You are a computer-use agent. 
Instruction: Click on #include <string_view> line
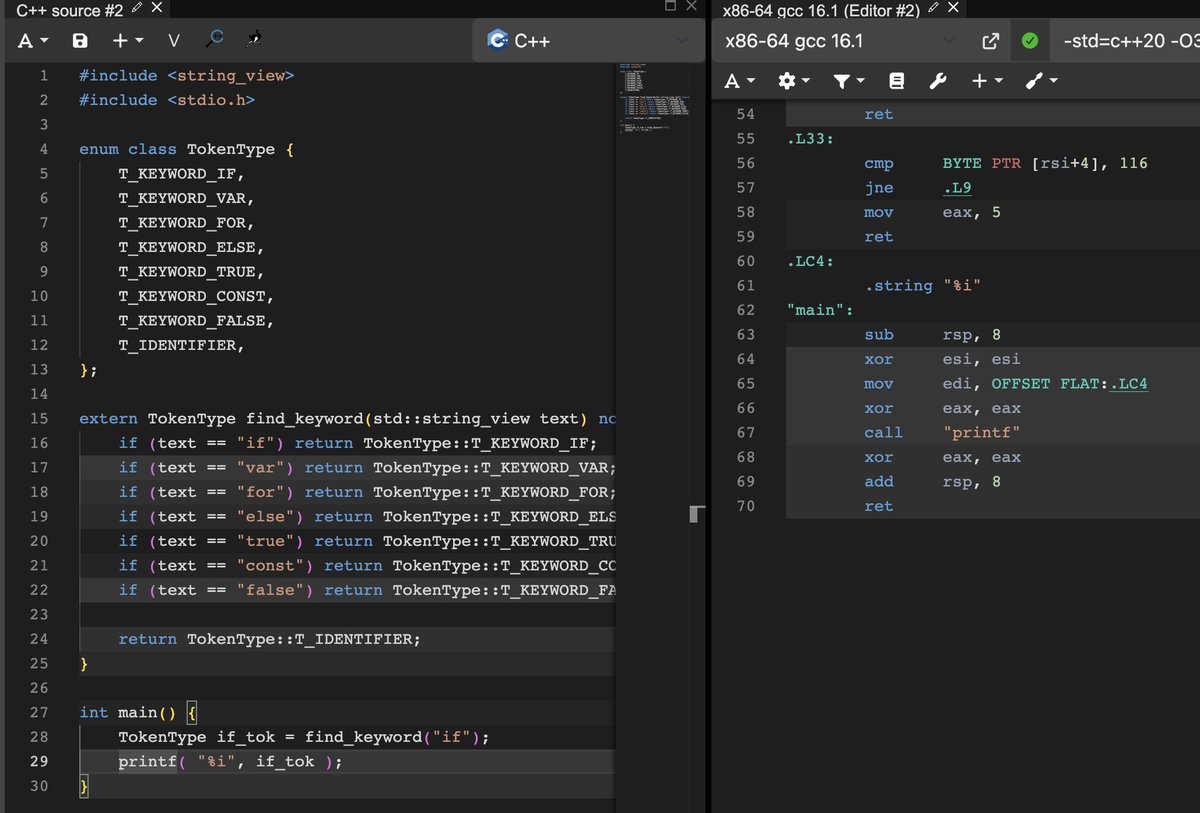click(187, 76)
